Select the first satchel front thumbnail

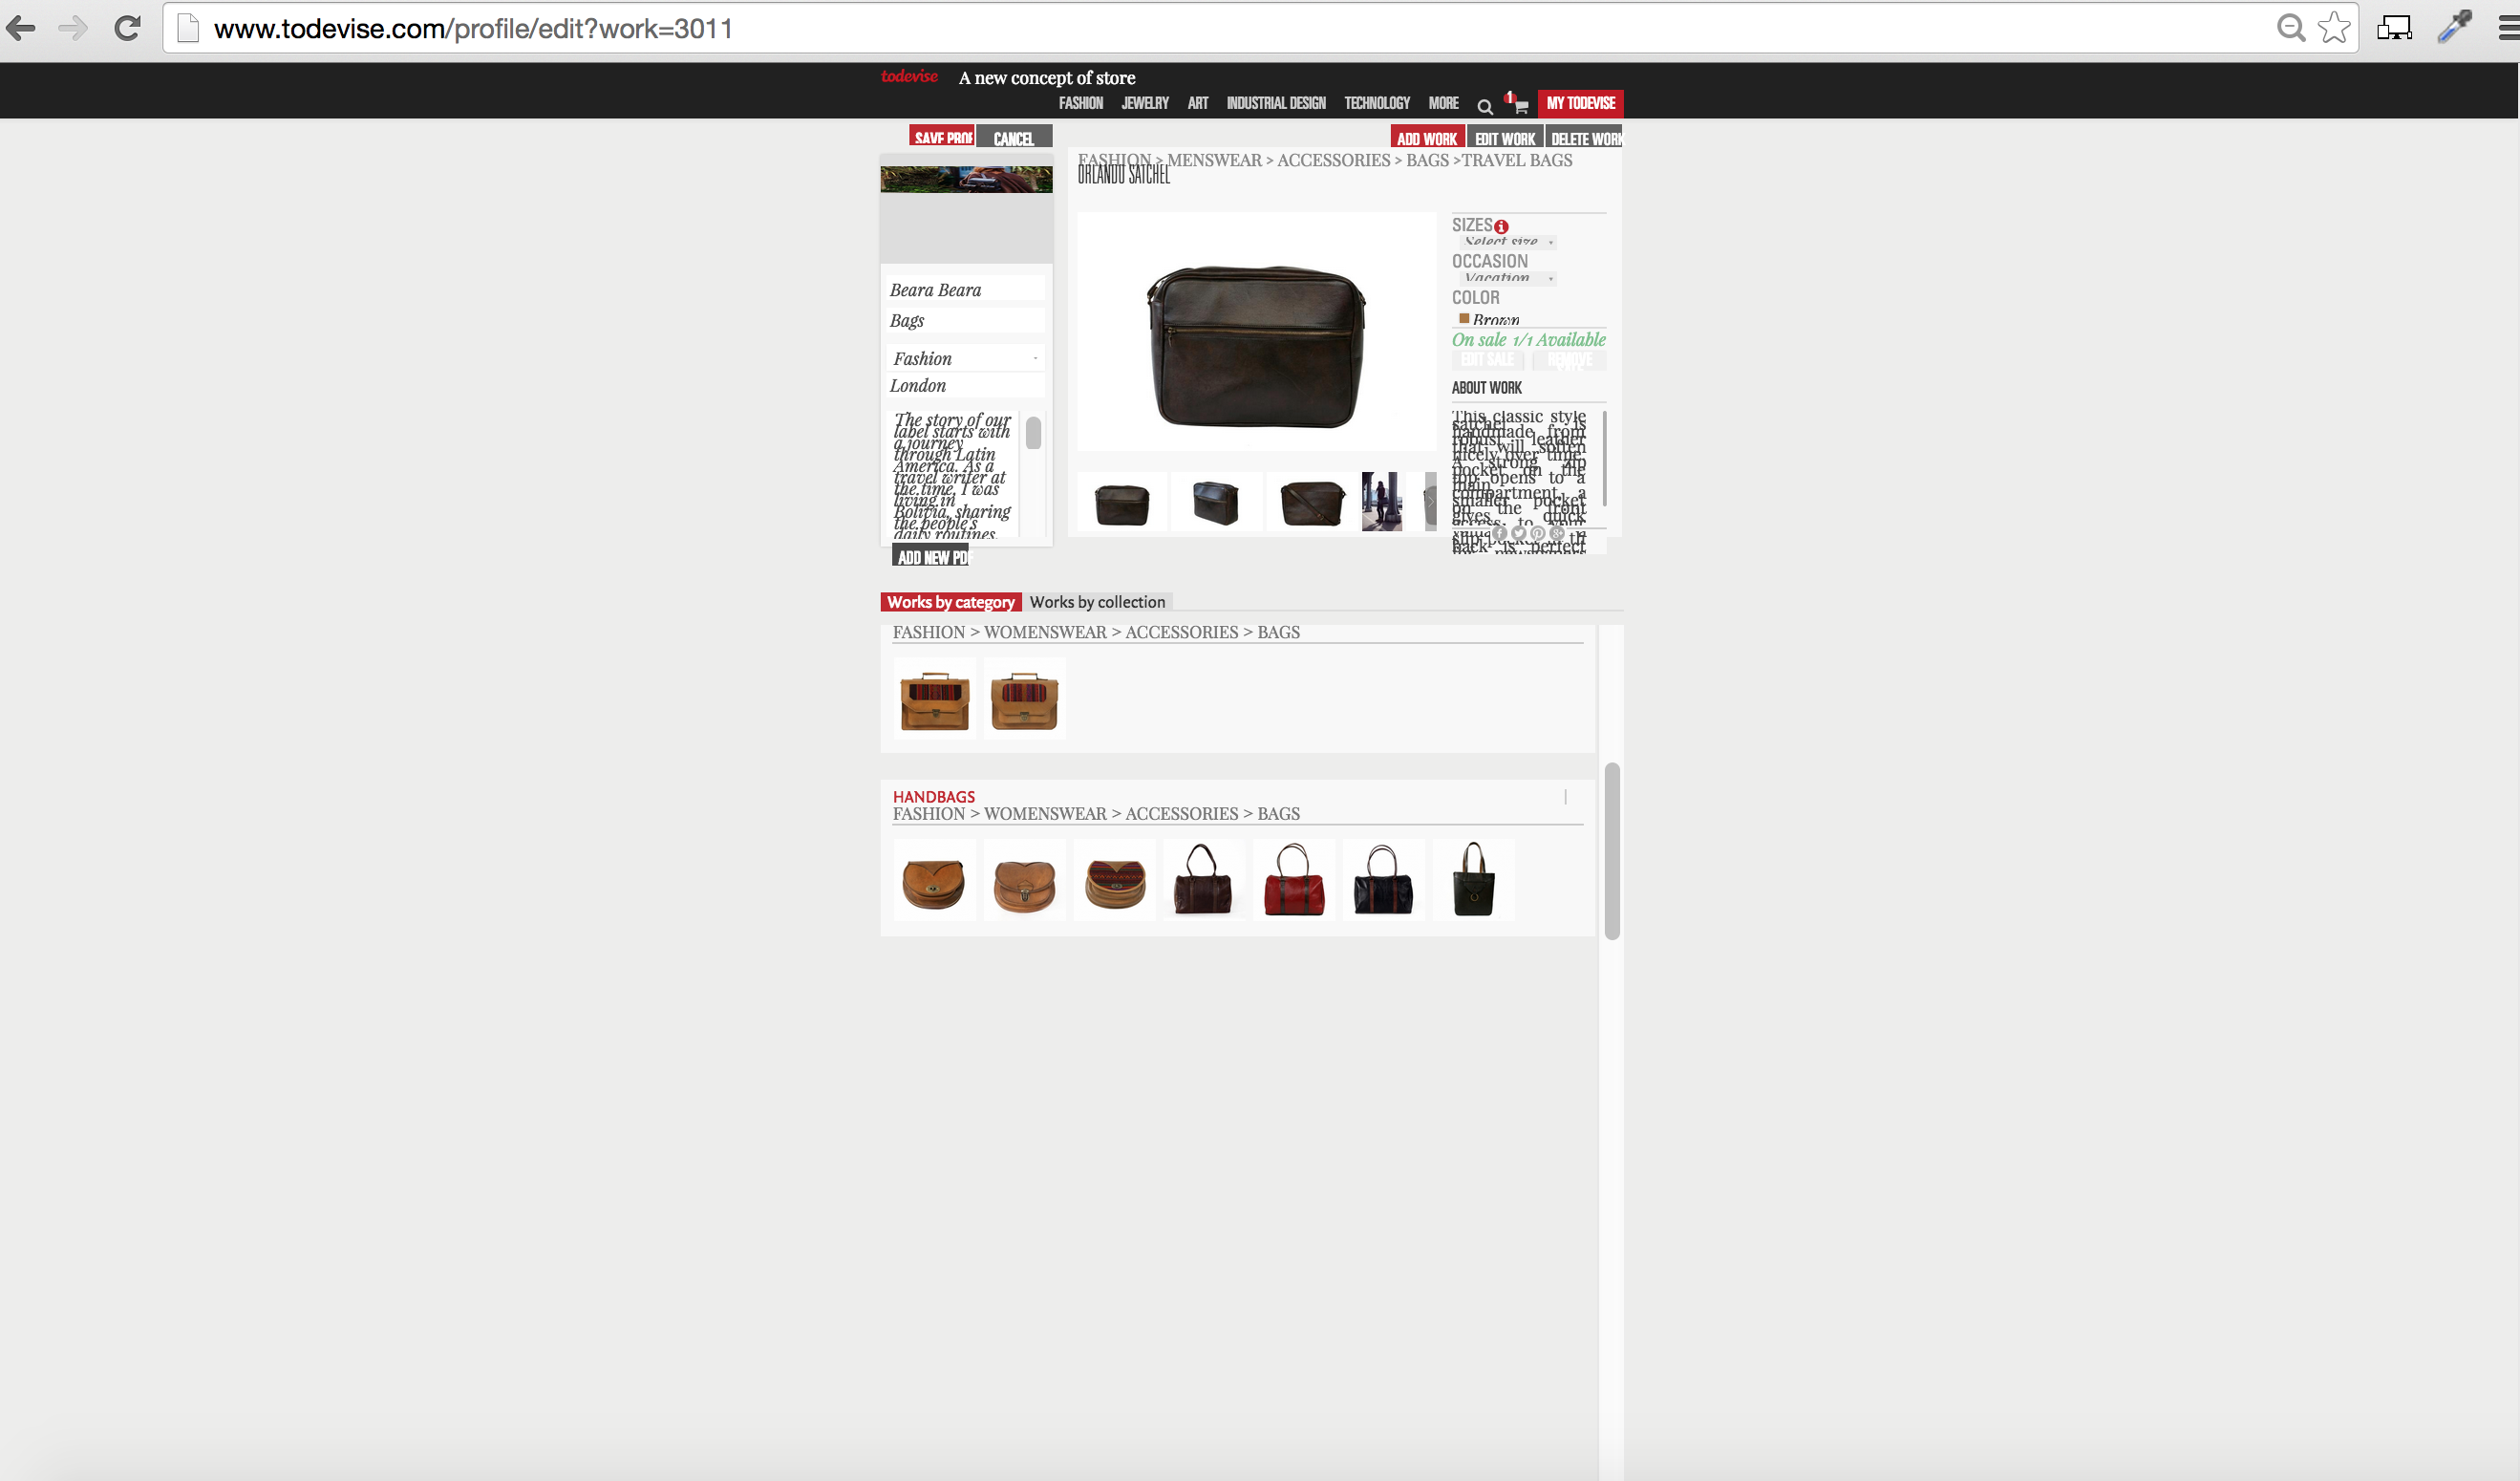tap(1122, 502)
